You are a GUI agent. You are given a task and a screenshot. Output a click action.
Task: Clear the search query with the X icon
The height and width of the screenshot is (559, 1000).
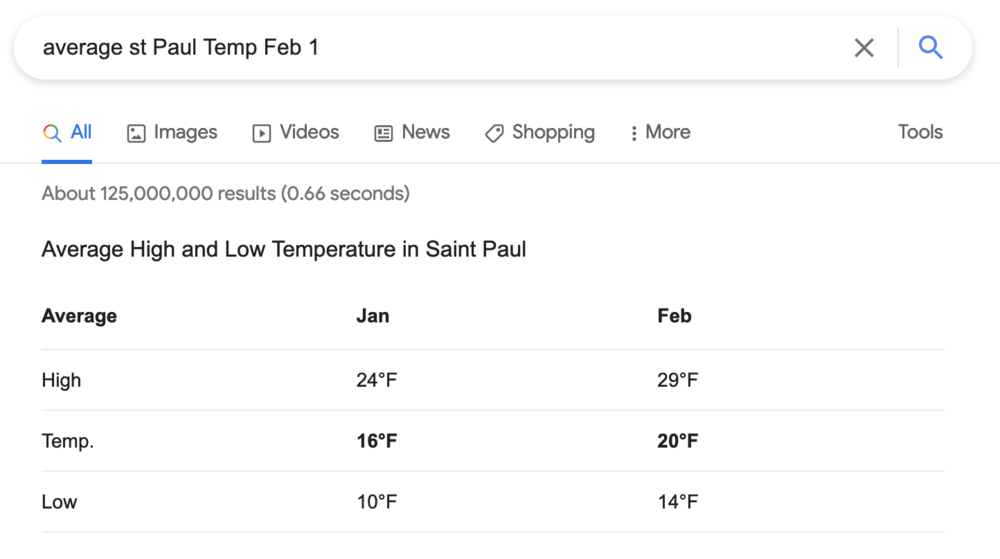pos(864,47)
